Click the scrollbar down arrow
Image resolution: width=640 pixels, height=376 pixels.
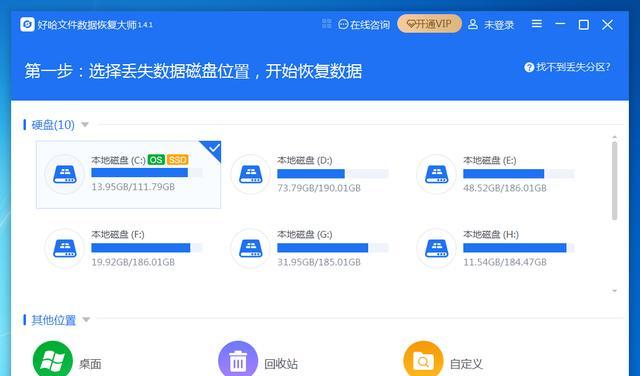pyautogui.click(x=615, y=291)
